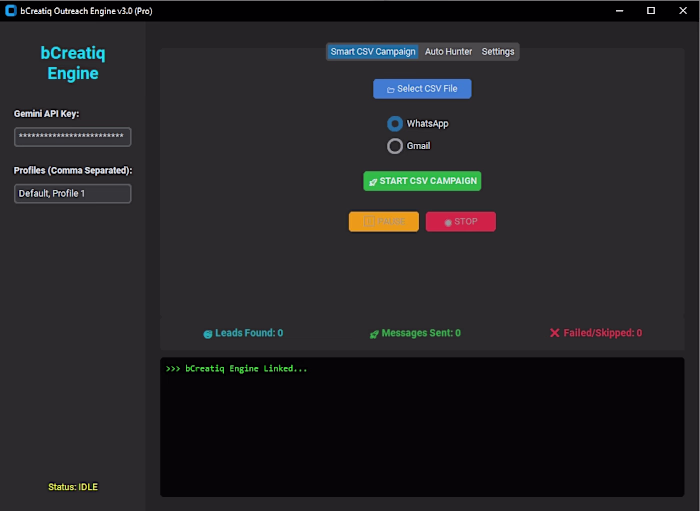The width and height of the screenshot is (700, 511).
Task: Click inside the console log output area
Action: coord(422,427)
